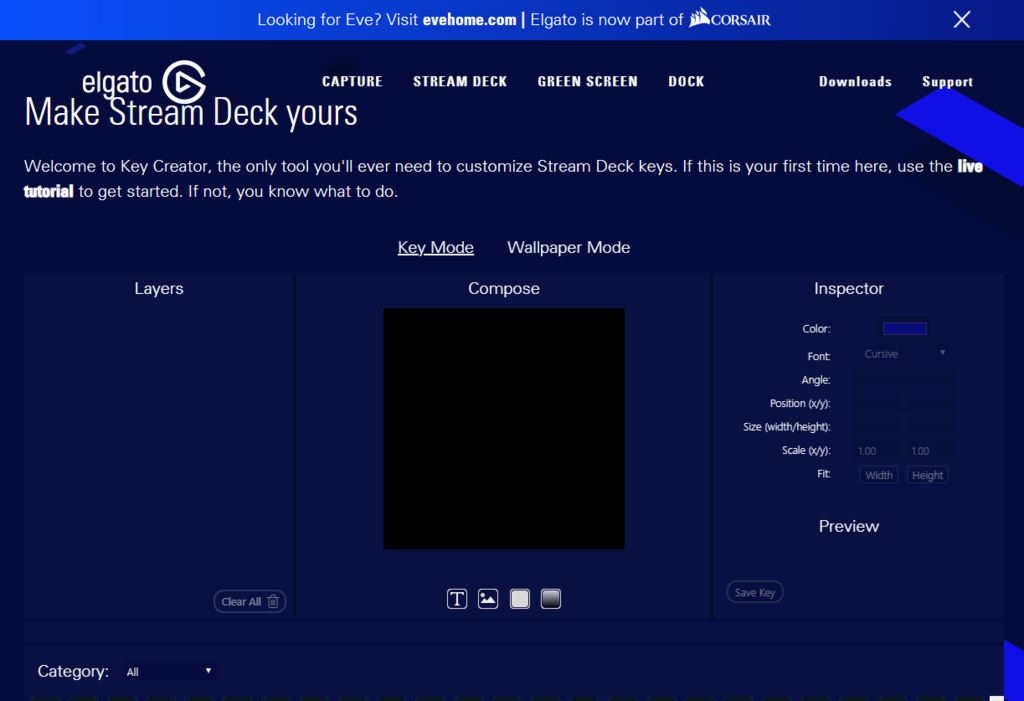Add a gradient fill layer
The image size is (1024, 701).
[x=551, y=598]
